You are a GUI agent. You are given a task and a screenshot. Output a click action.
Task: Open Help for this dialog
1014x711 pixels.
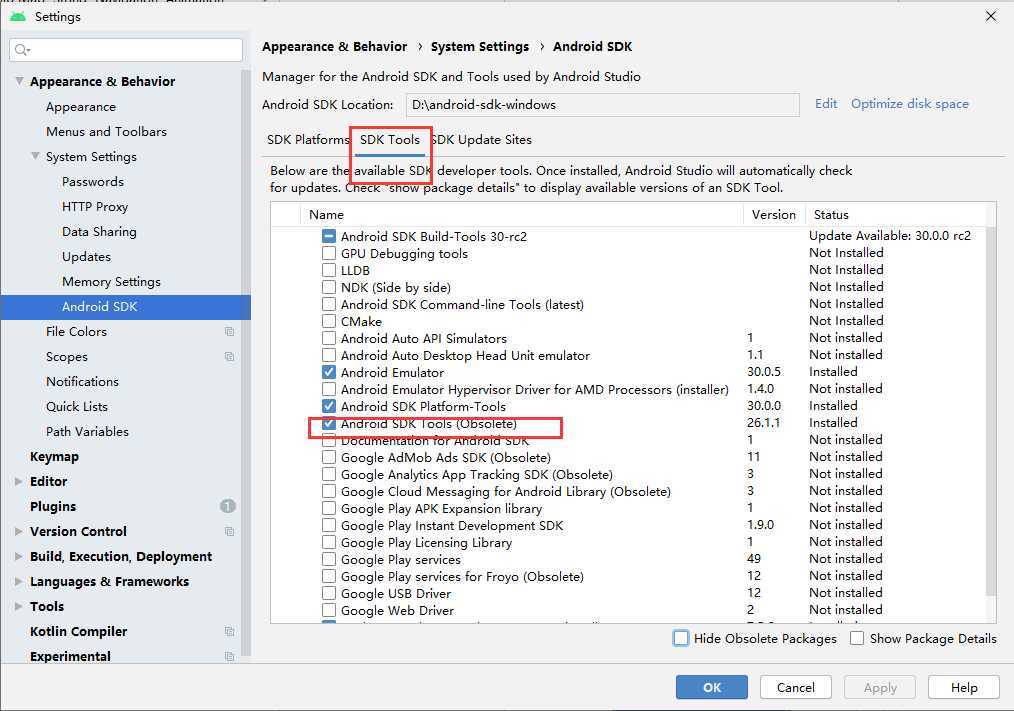pyautogui.click(x=964, y=687)
